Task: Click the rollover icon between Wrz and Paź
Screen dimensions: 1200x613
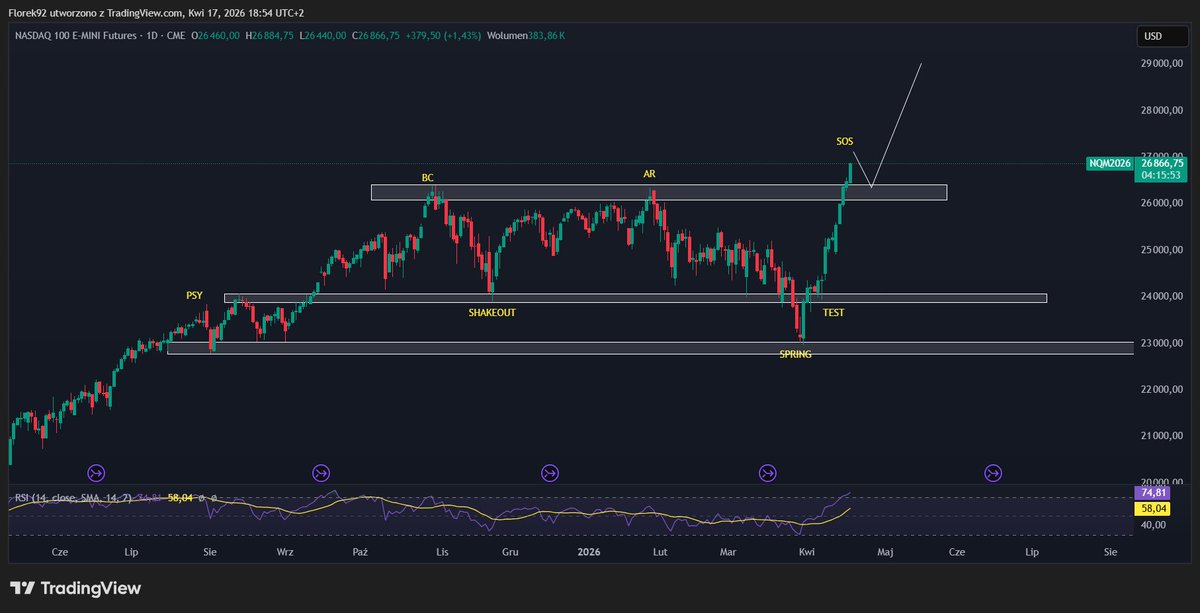Action: (321, 472)
